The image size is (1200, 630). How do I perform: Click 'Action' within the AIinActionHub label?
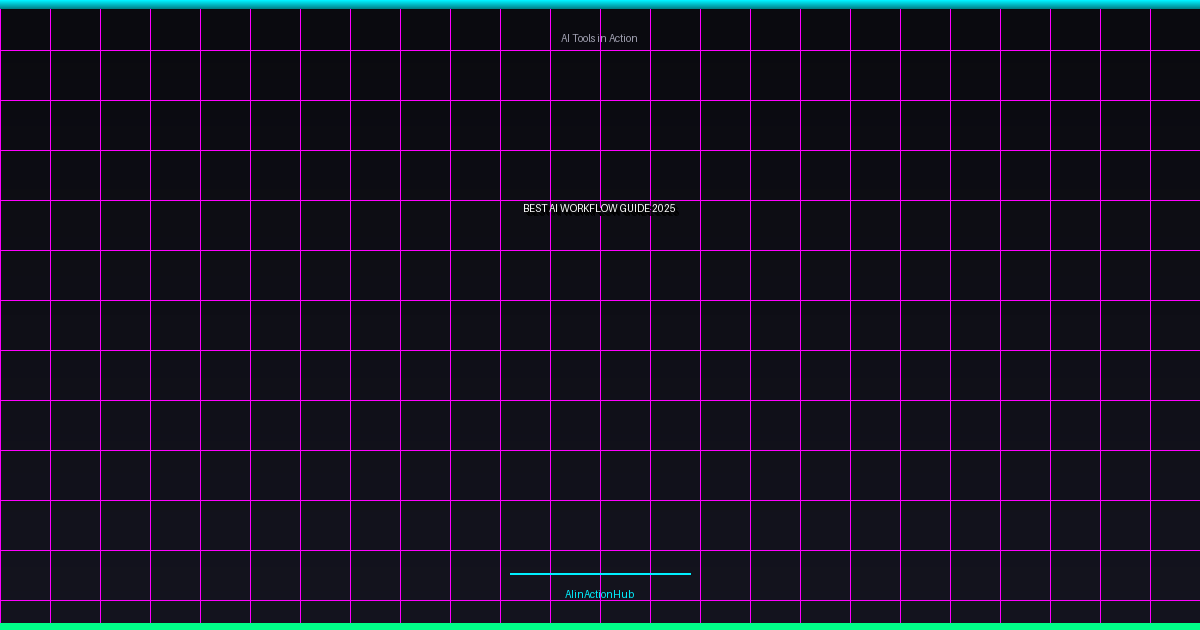(599, 594)
